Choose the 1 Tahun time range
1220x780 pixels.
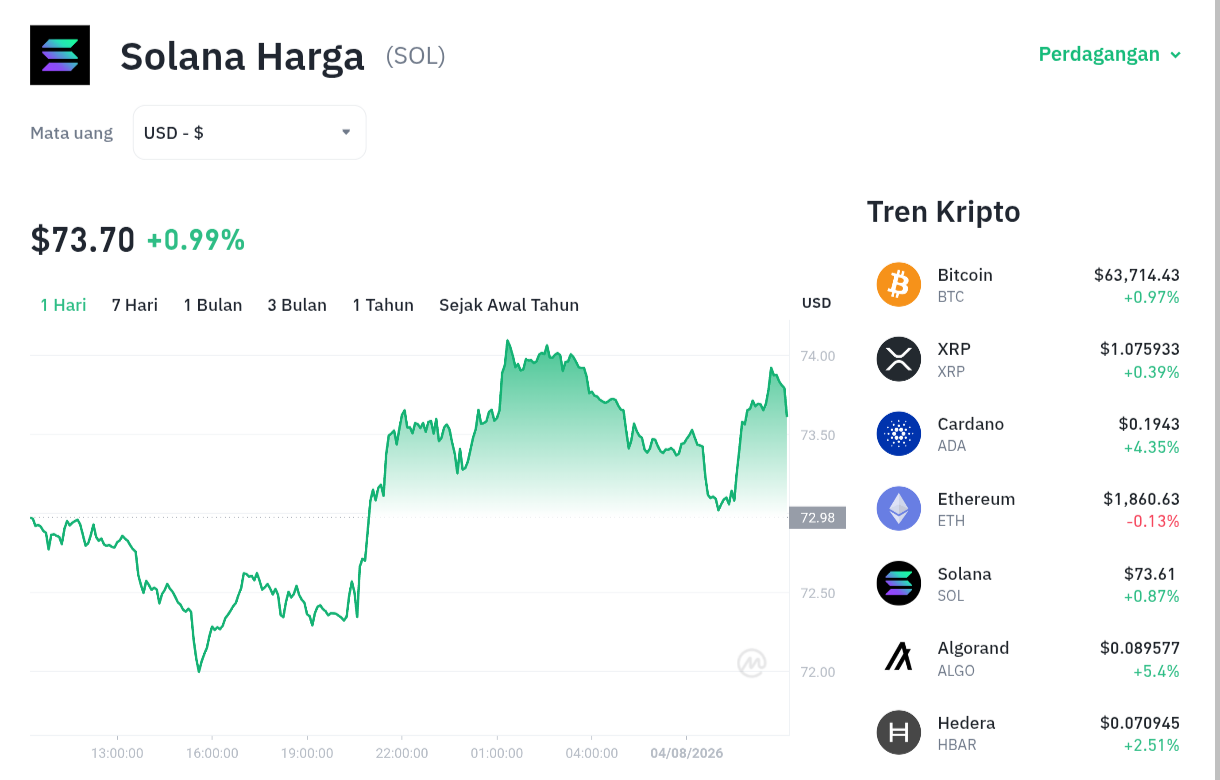click(383, 305)
